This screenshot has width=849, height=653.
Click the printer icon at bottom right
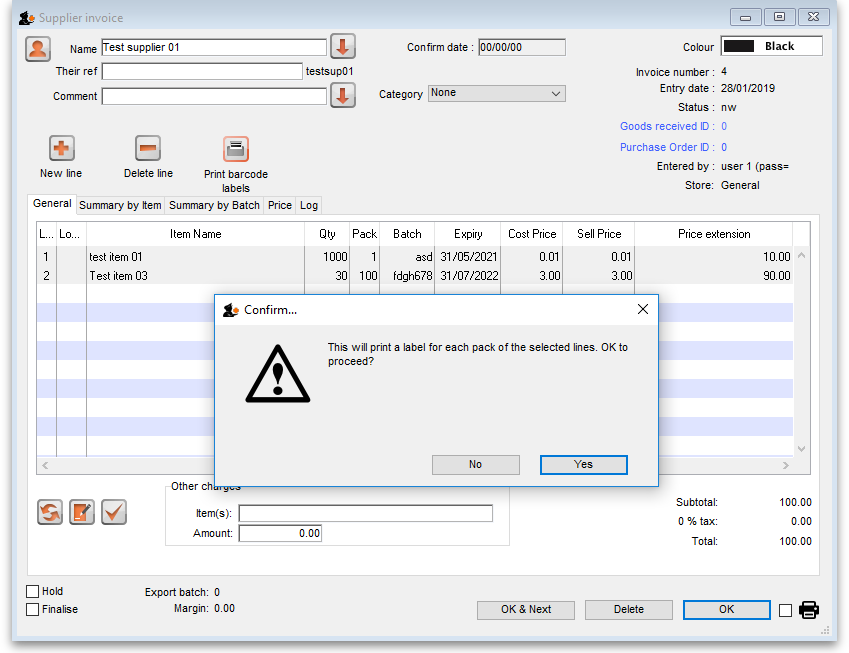click(x=809, y=610)
